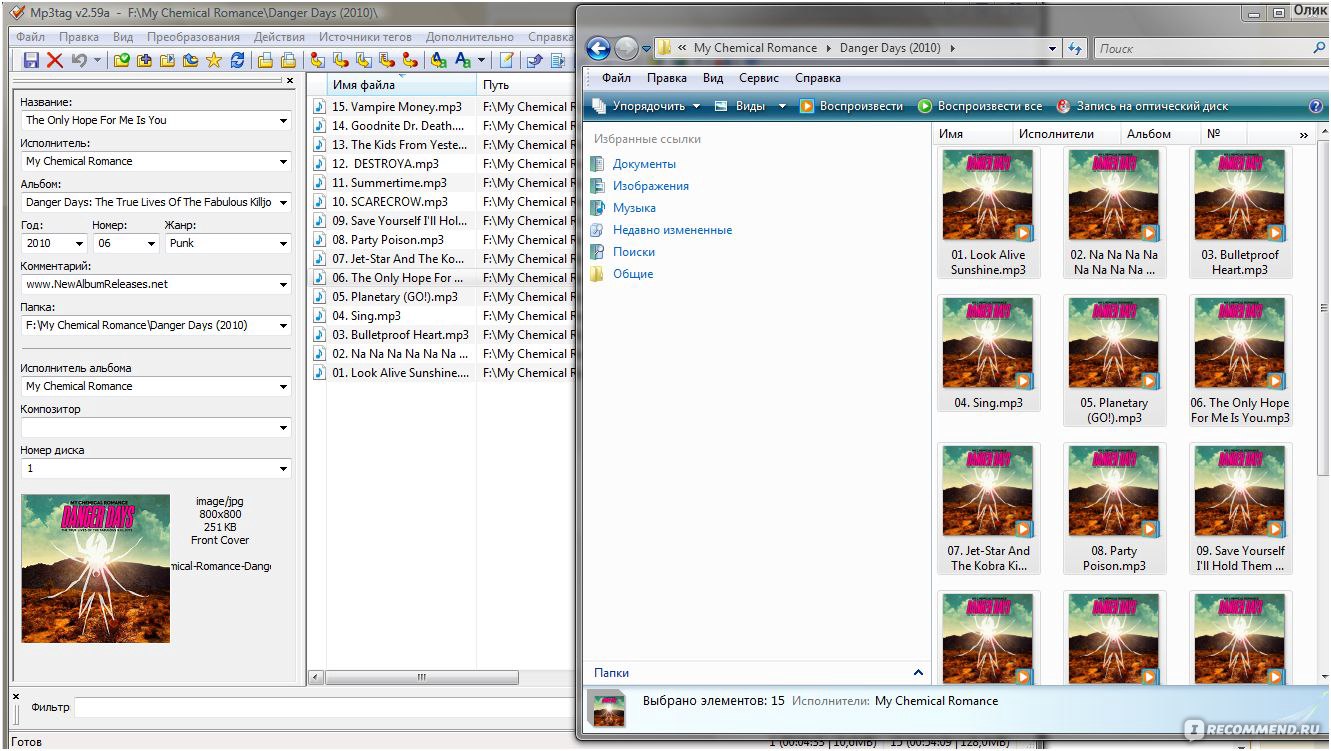Image resolution: width=1331 pixels, height=751 pixels.
Task: Run first tag converter icon, Tag to Filename
Action: point(318,60)
